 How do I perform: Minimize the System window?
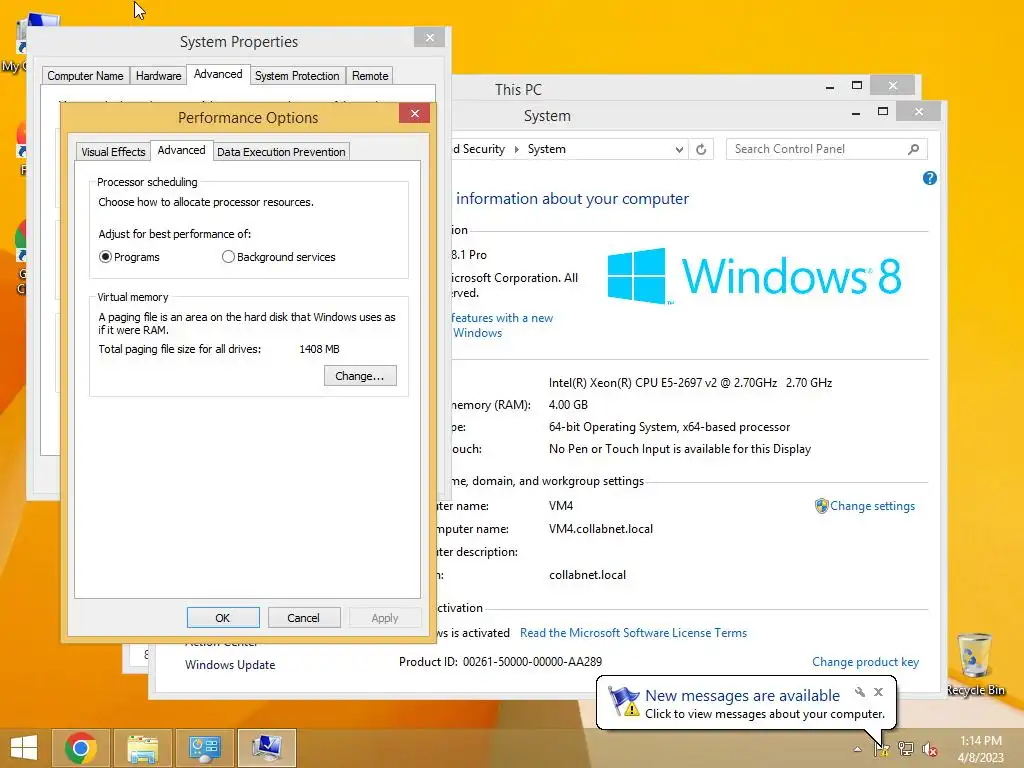click(x=856, y=113)
